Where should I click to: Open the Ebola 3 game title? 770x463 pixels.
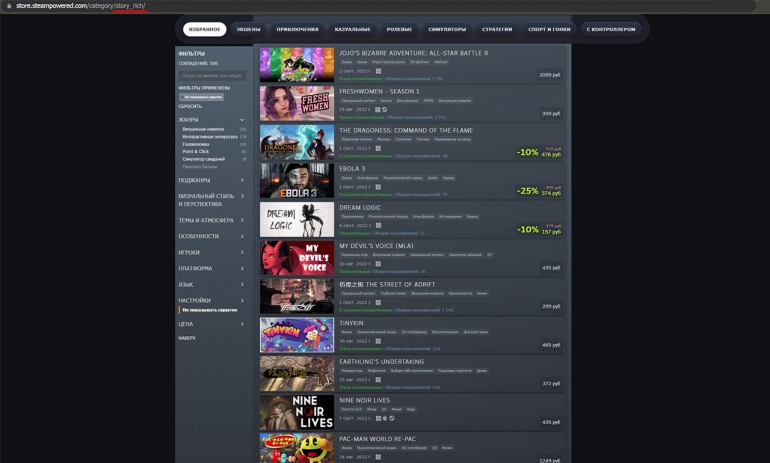tap(352, 169)
